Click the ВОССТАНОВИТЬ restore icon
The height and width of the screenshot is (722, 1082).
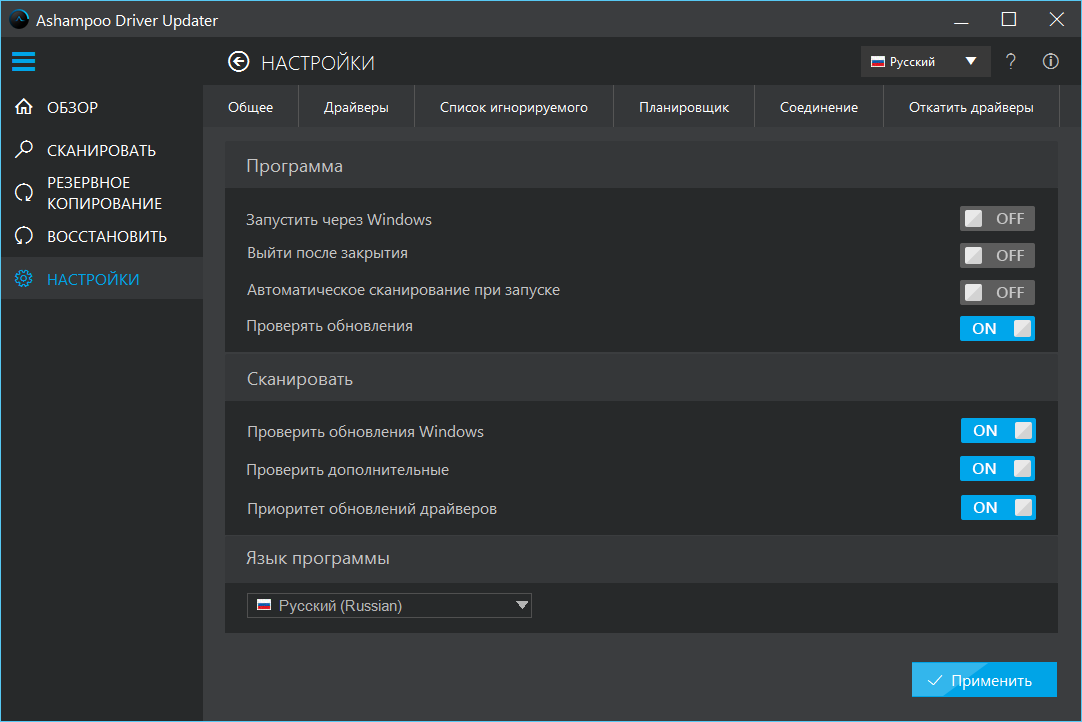point(25,237)
